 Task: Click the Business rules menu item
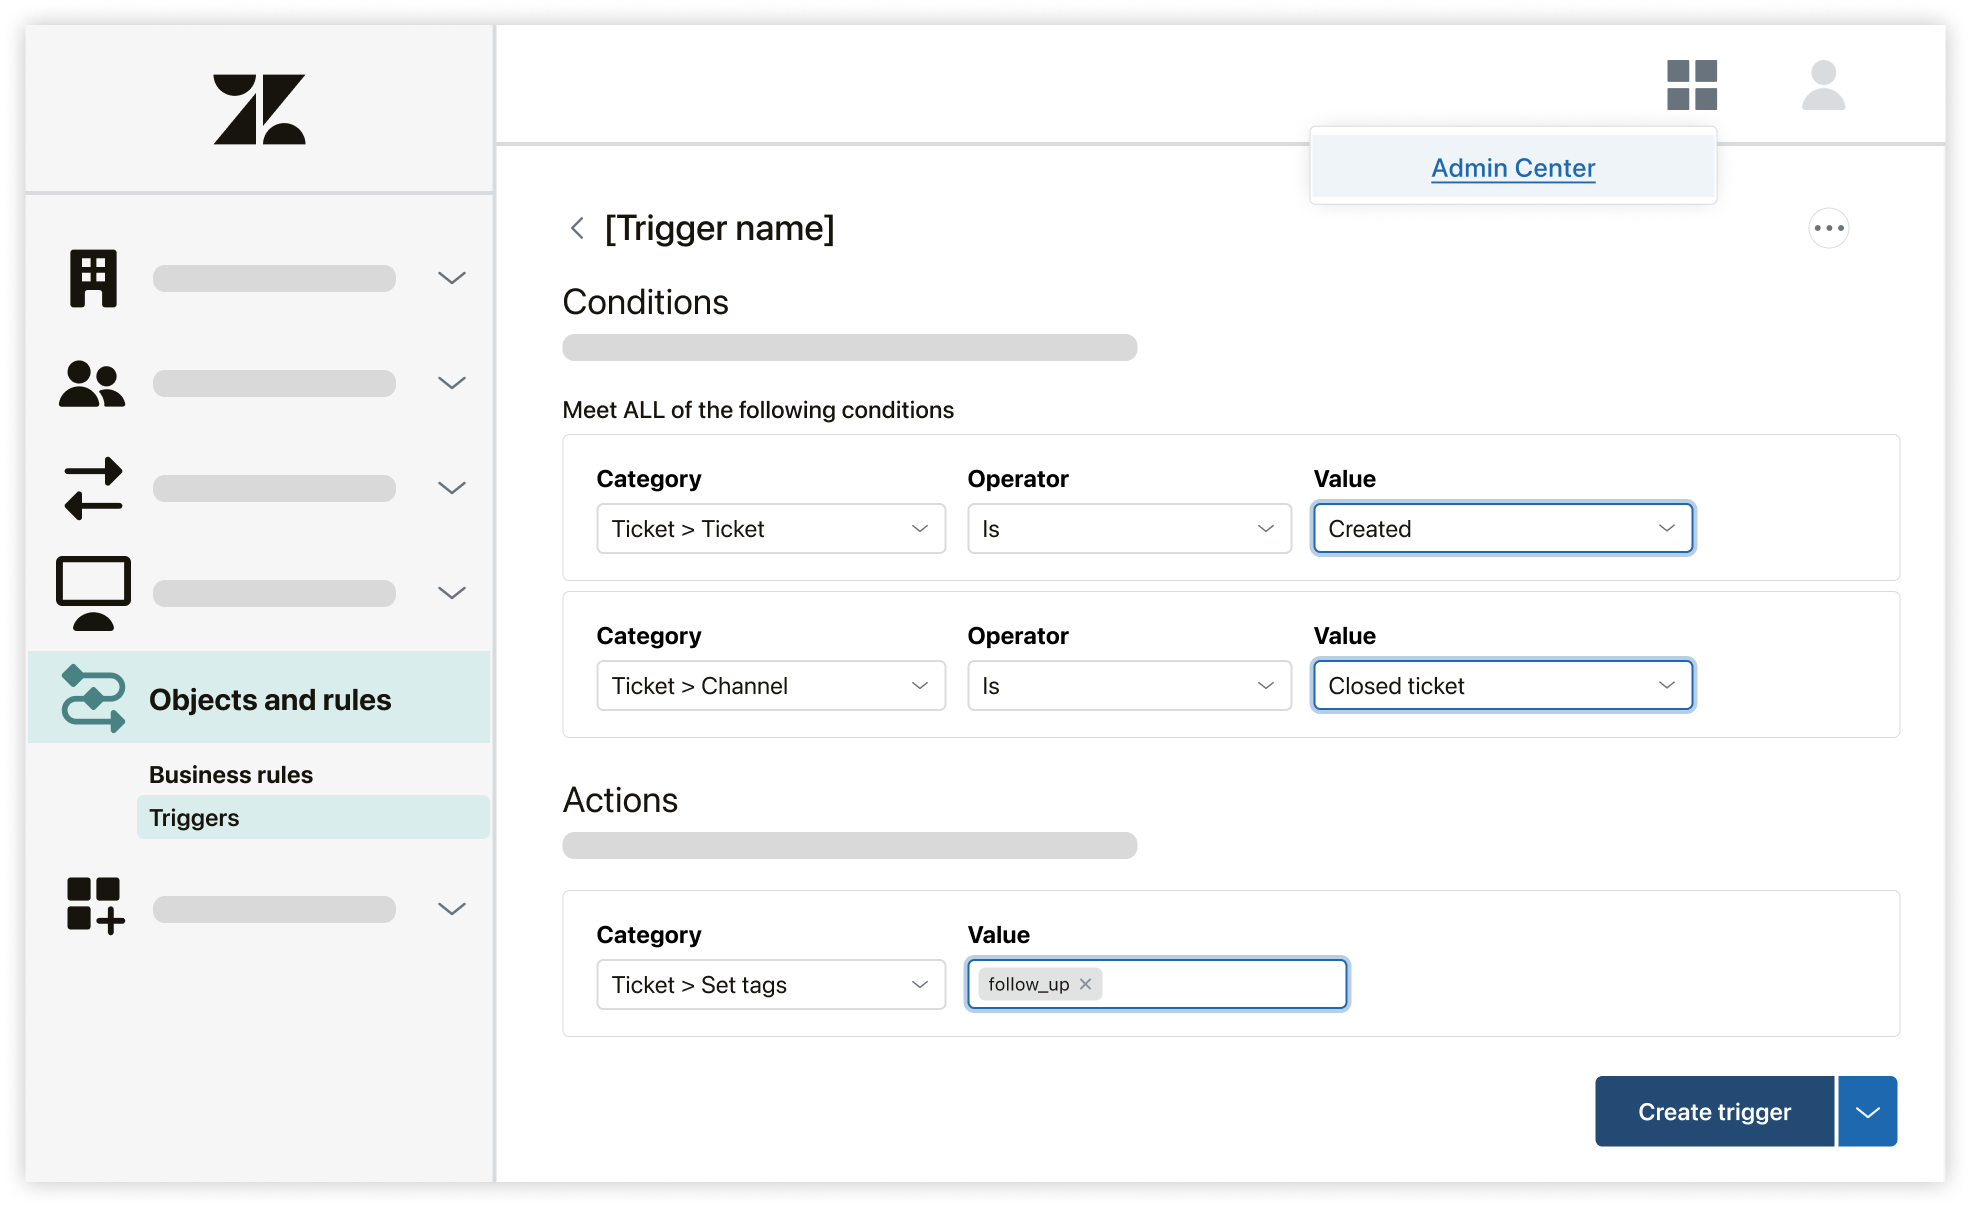pyautogui.click(x=232, y=772)
